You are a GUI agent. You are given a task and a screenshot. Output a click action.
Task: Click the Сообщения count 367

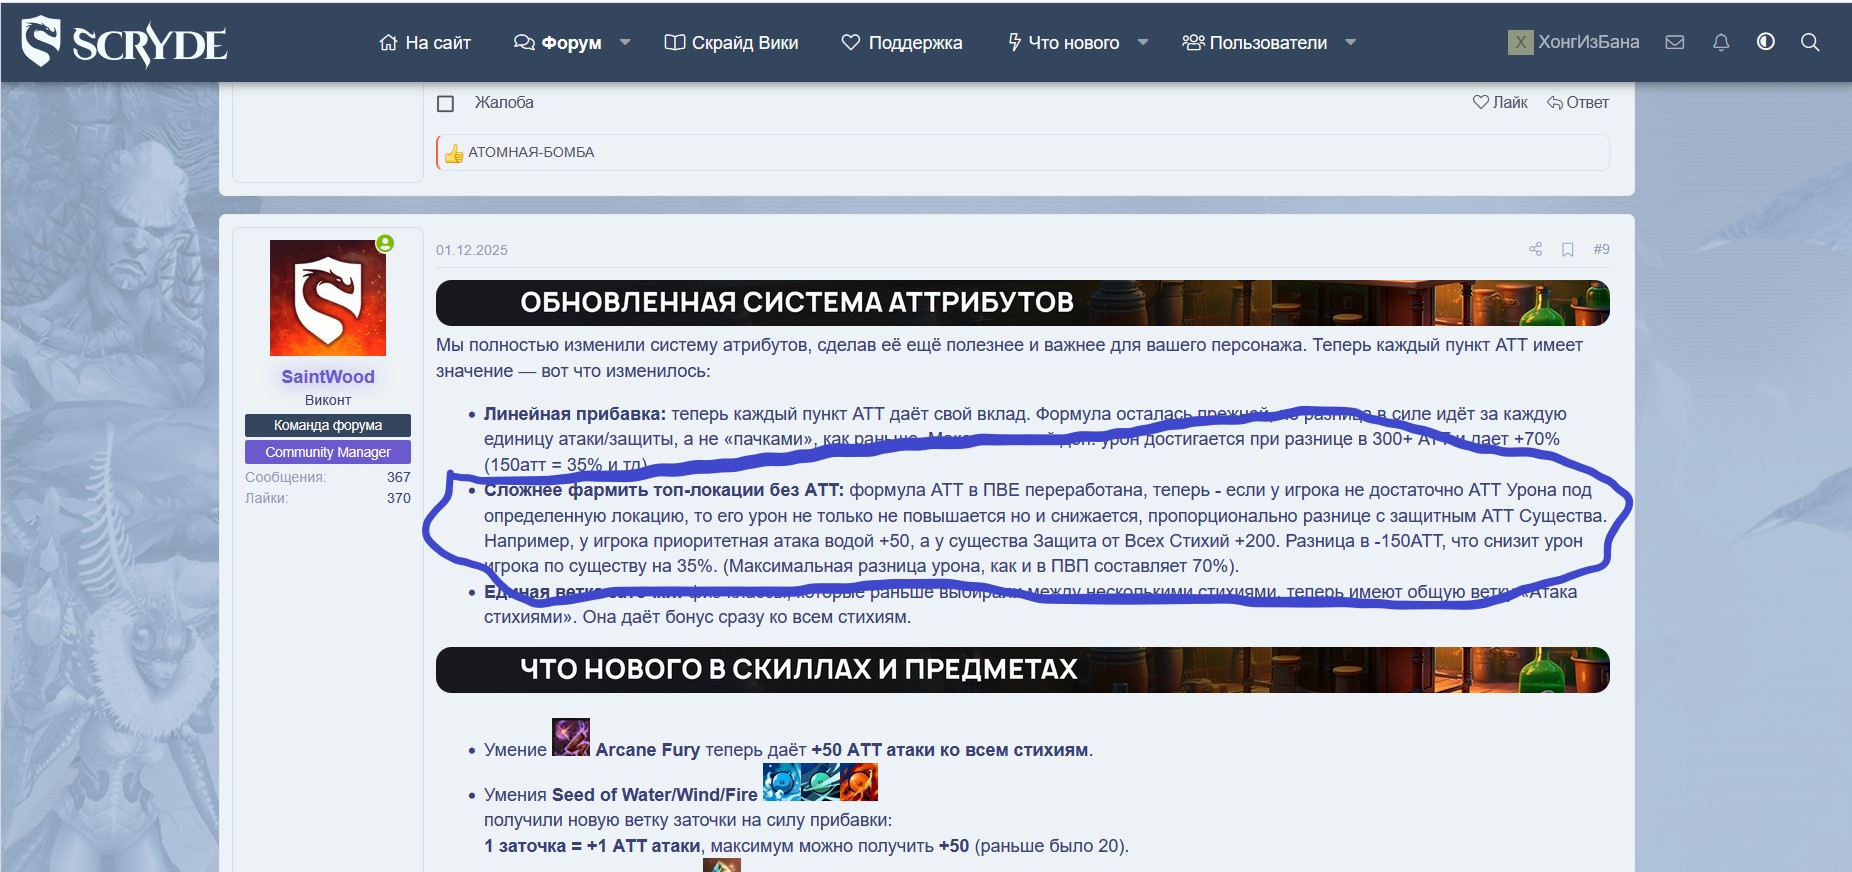(399, 477)
